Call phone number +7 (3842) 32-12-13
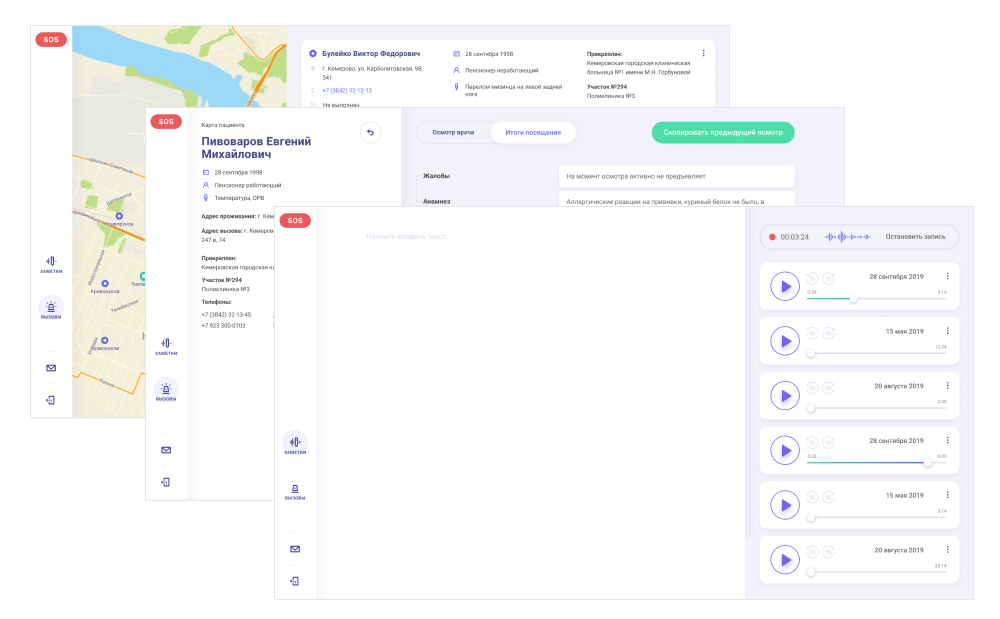The width and height of the screenshot is (1000, 619). coord(347,91)
